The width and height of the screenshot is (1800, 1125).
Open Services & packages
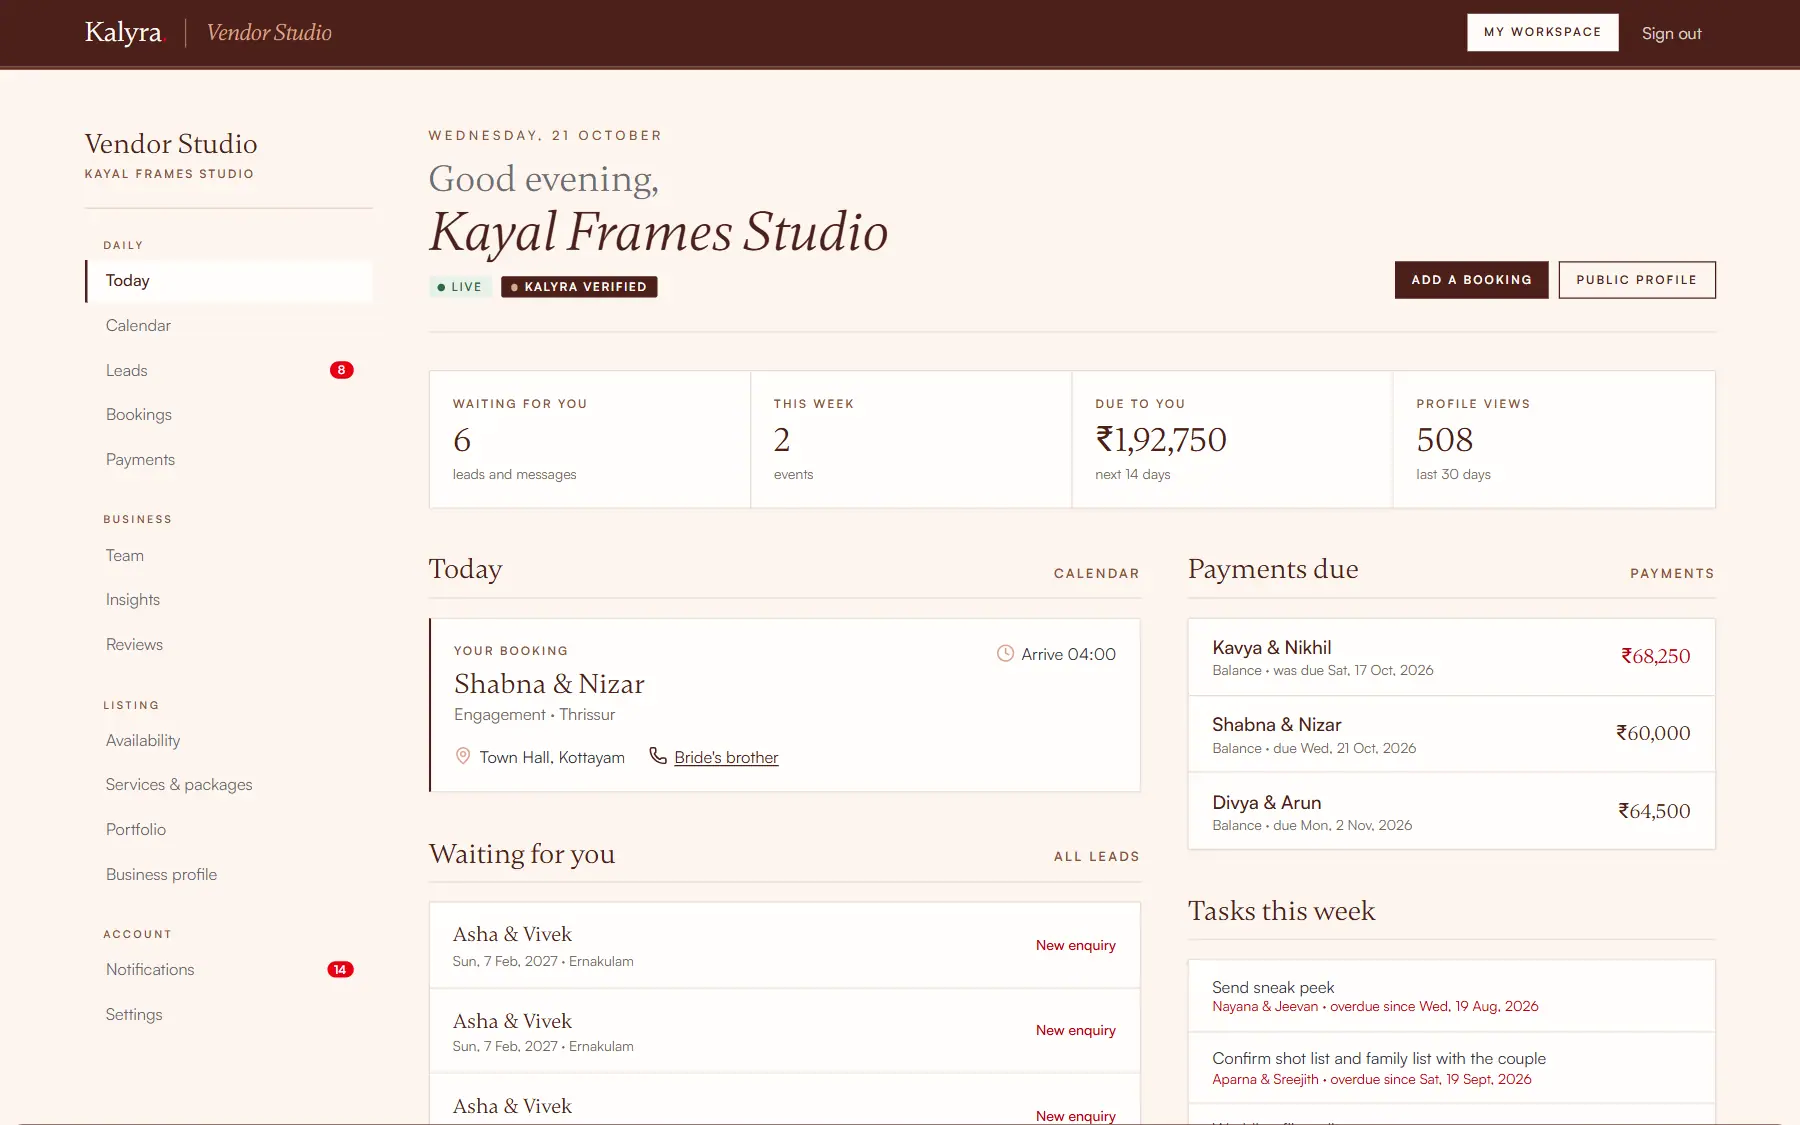[x=229, y=785]
